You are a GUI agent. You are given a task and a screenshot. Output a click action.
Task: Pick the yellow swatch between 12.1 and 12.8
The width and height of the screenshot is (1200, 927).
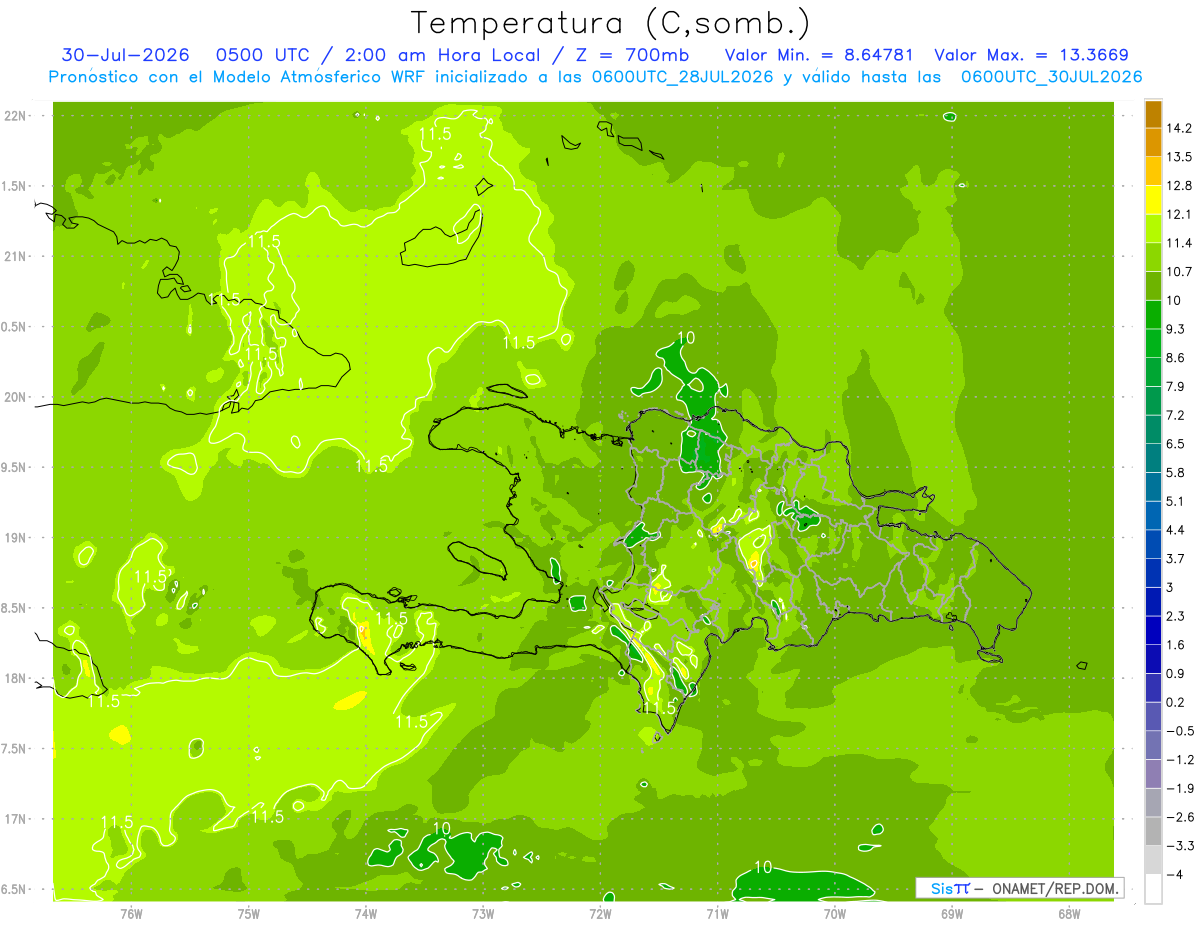point(1153,200)
